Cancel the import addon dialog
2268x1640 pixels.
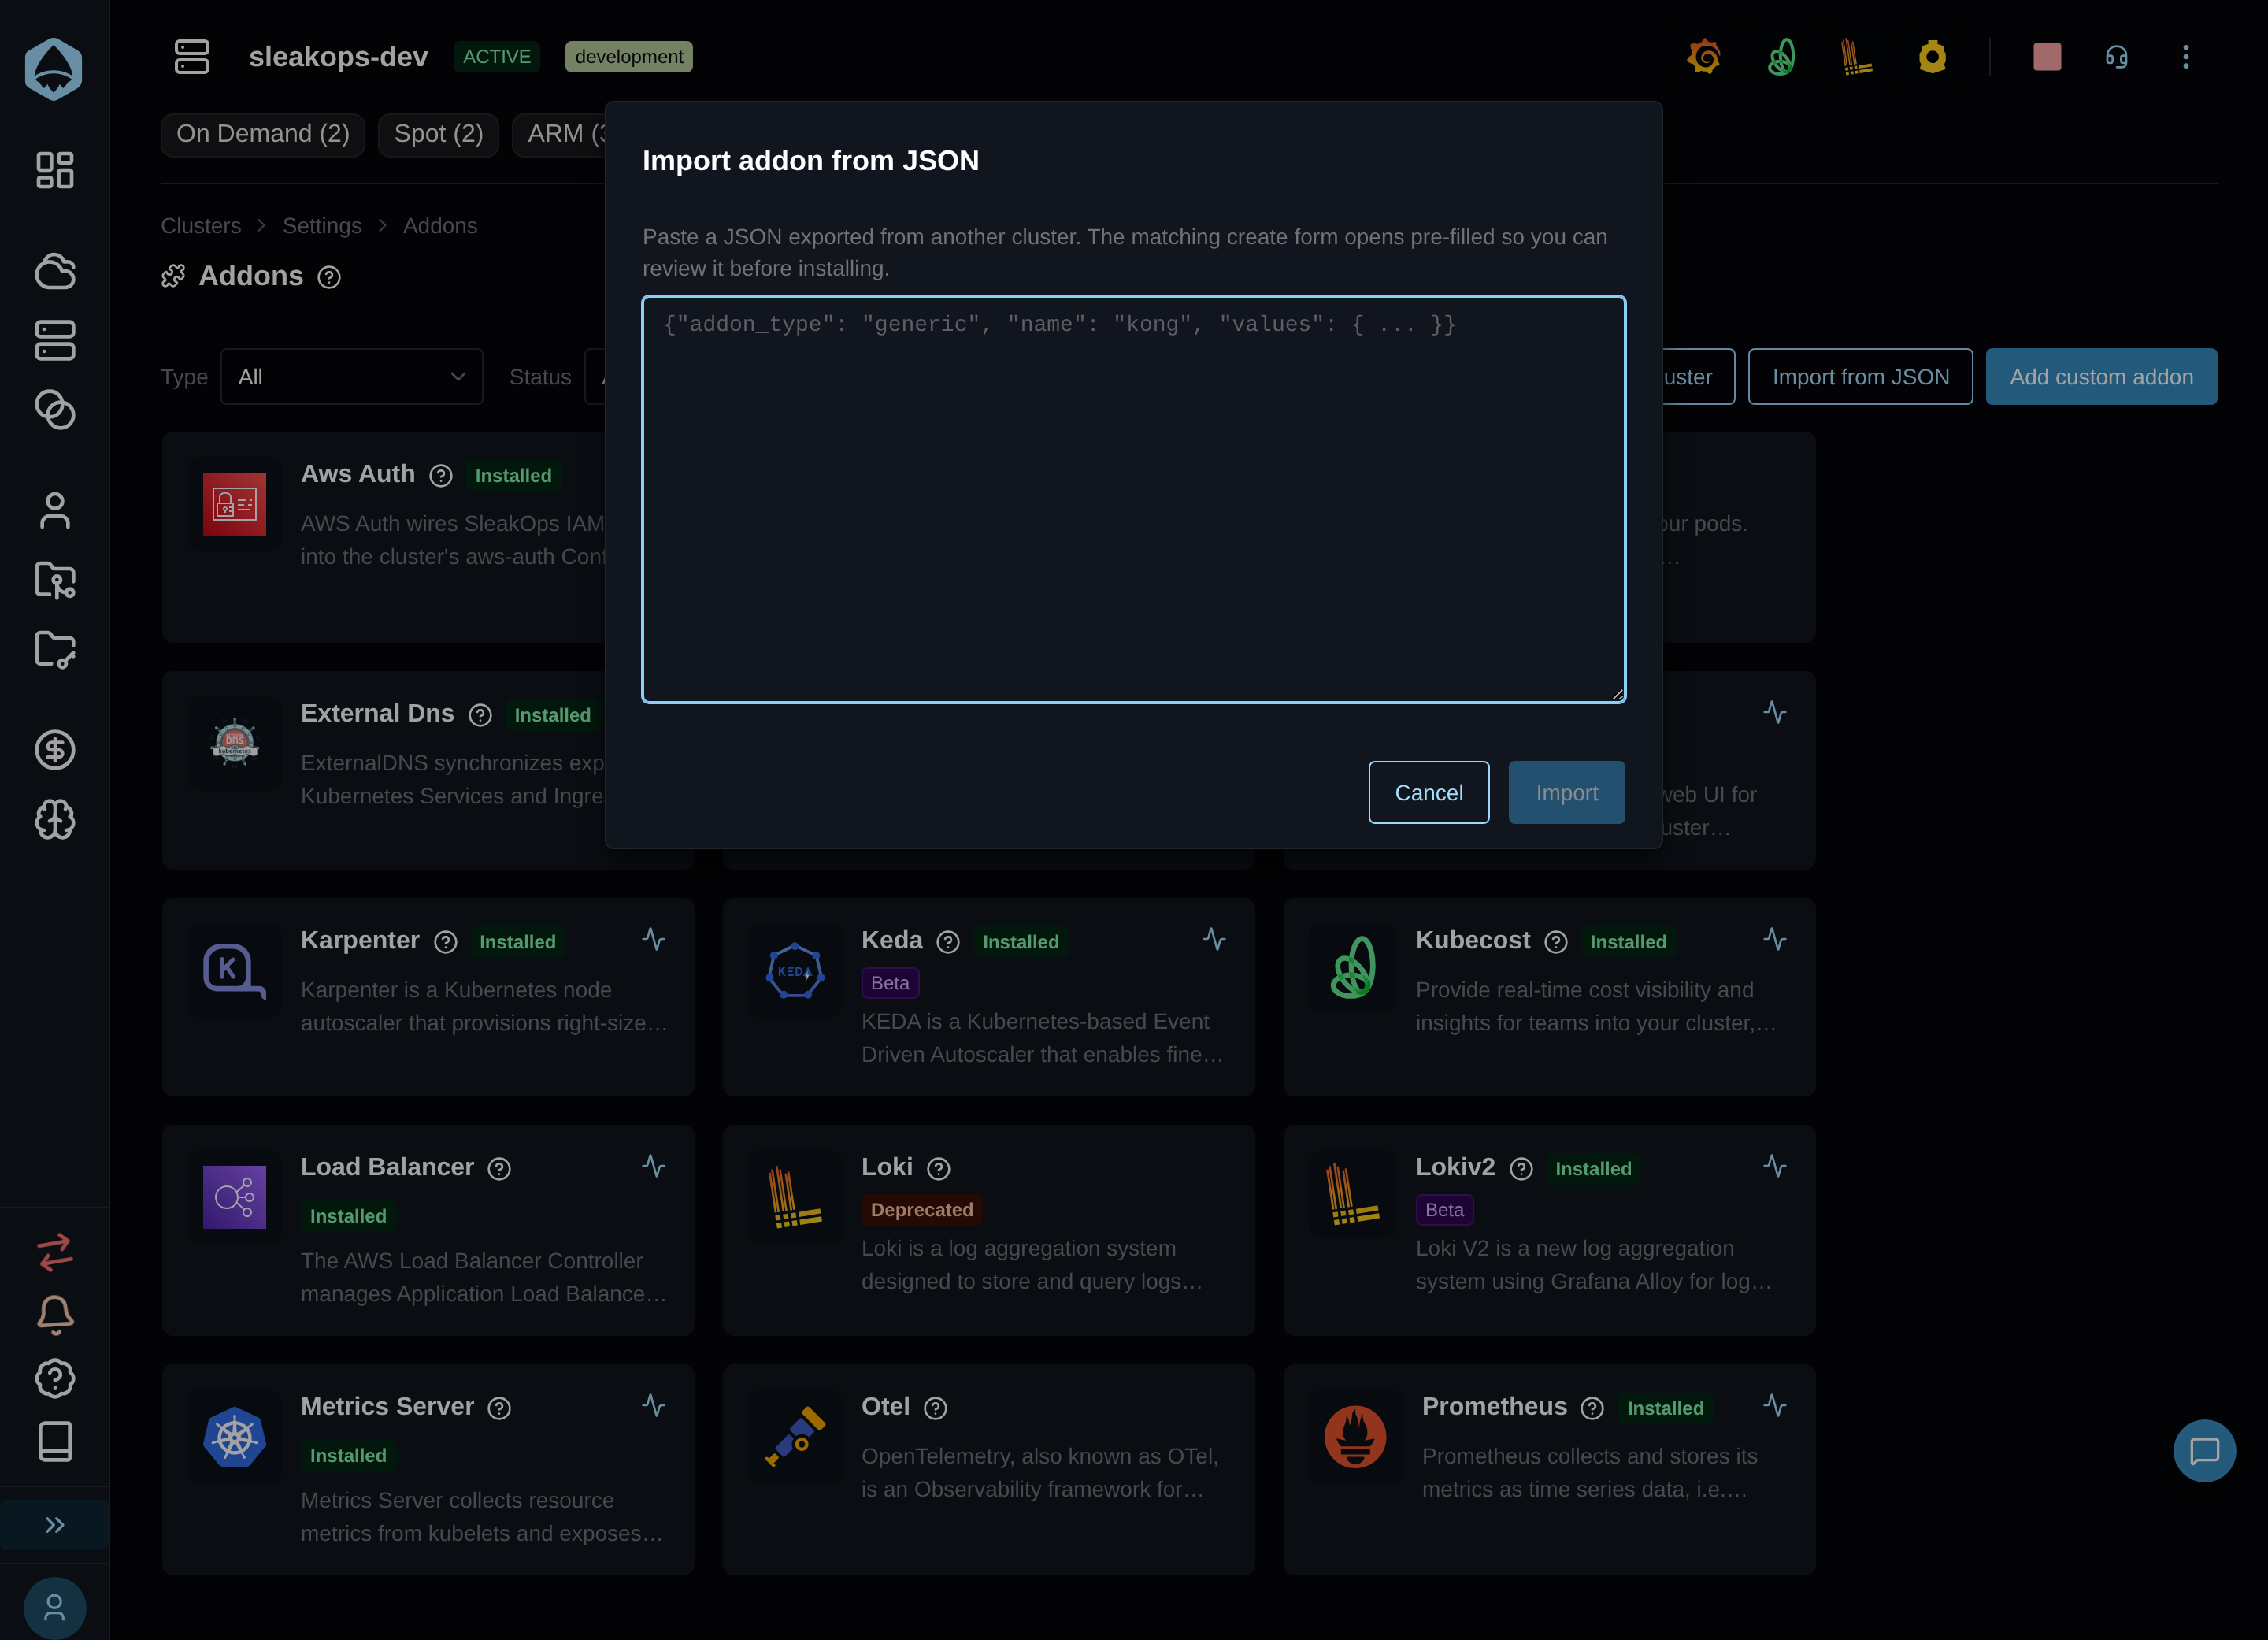[1428, 792]
